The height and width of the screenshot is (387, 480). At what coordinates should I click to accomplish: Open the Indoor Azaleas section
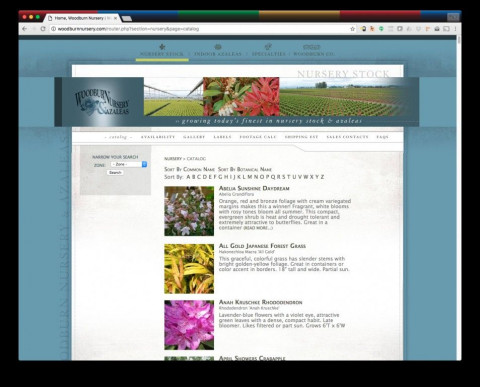click(218, 54)
